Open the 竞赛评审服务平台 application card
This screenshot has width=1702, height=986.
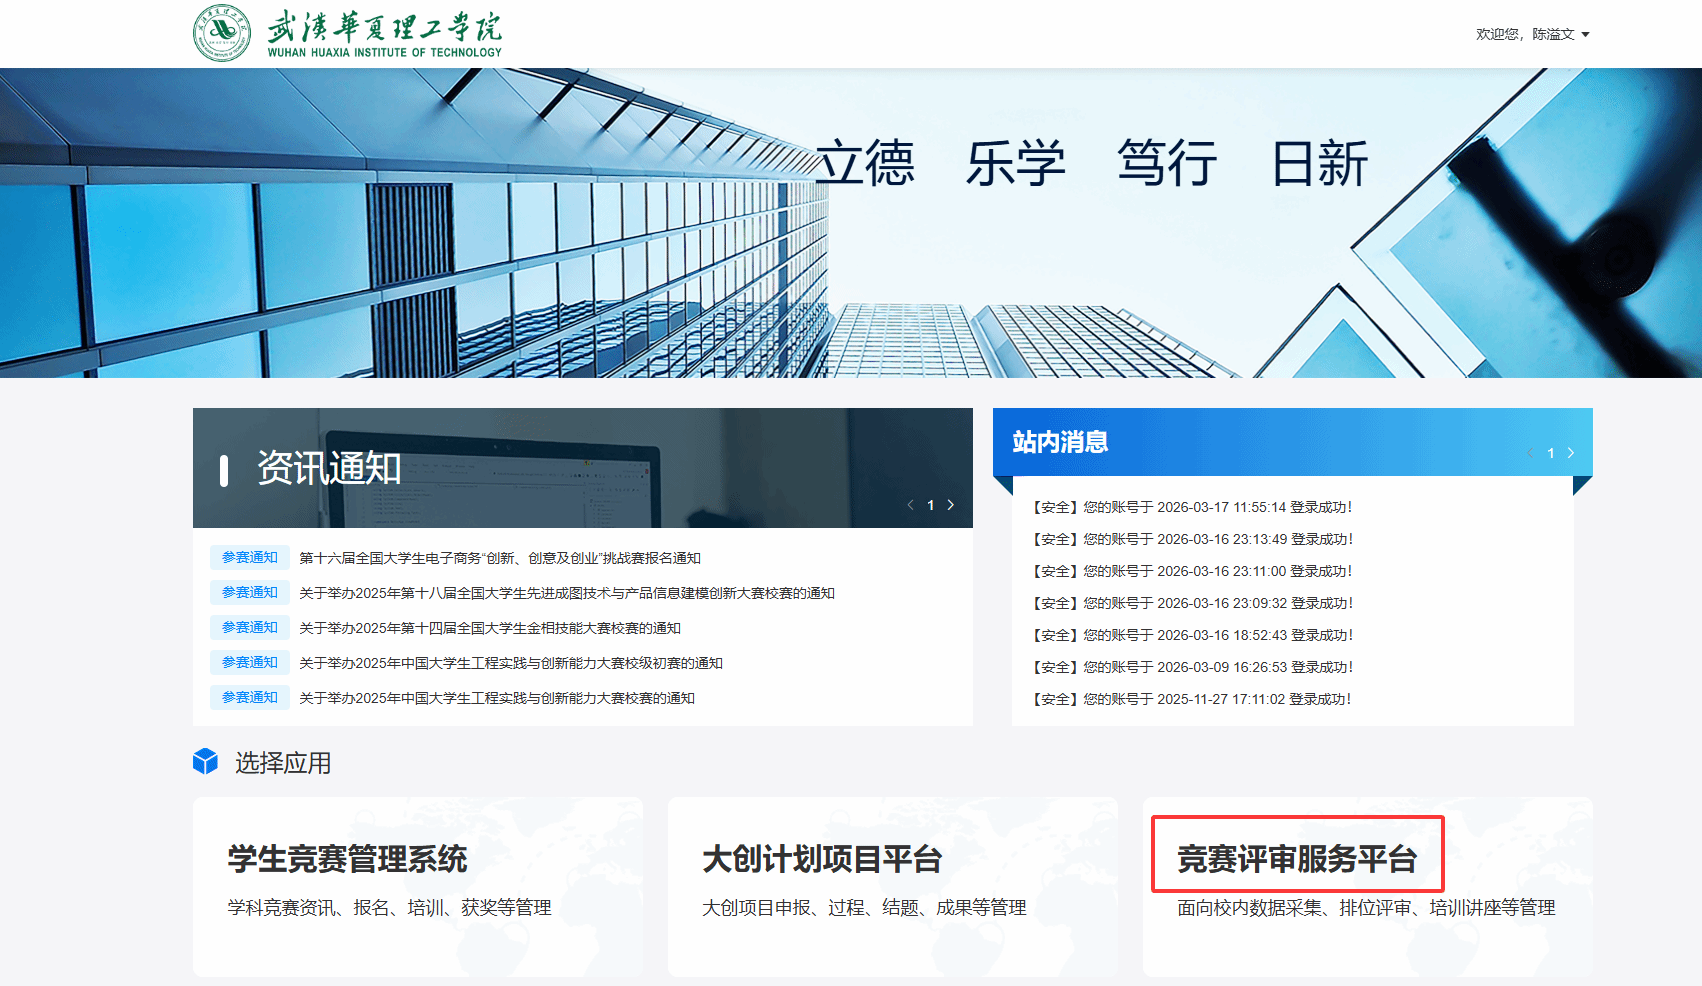pyautogui.click(x=1366, y=885)
